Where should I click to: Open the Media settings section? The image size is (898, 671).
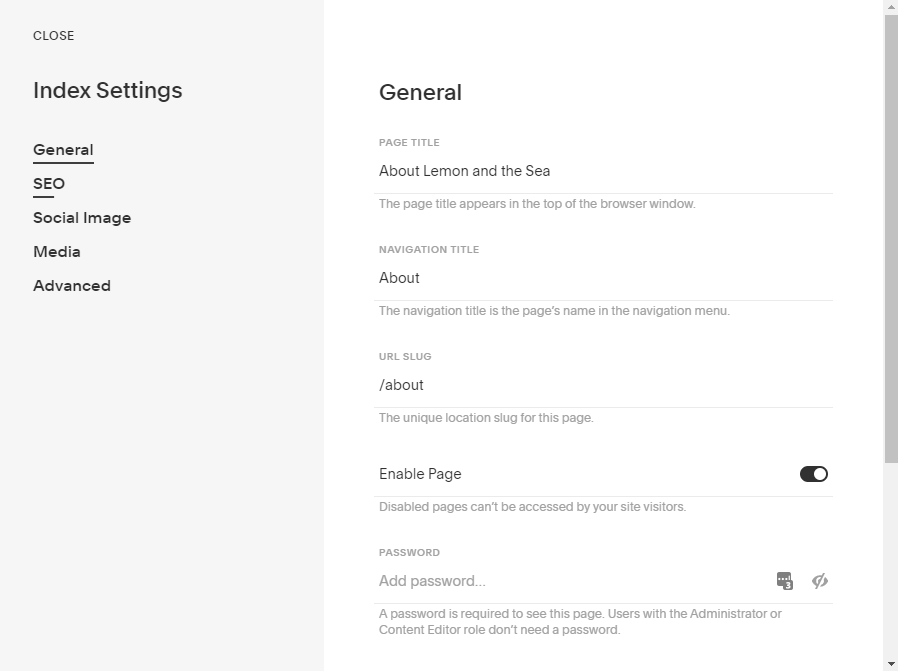pyautogui.click(x=57, y=252)
